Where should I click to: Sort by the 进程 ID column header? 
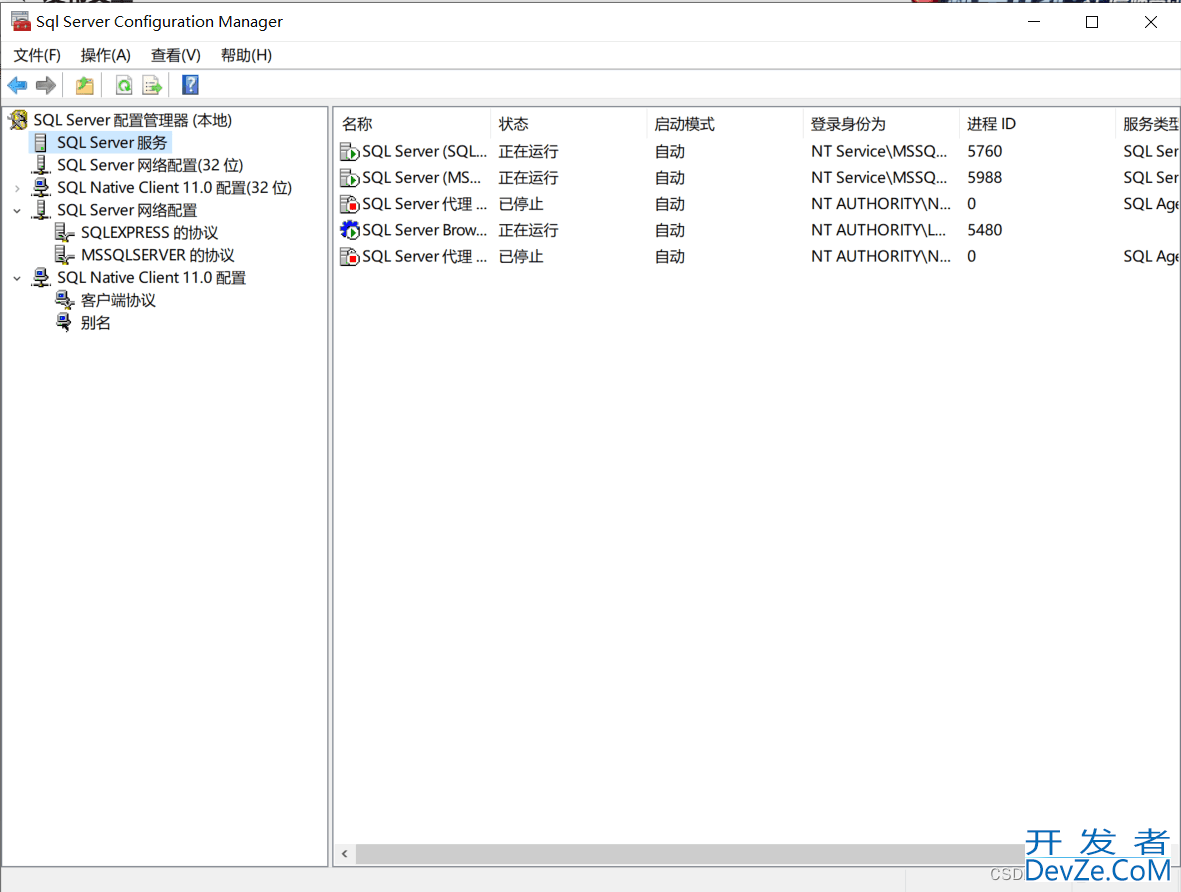[x=1037, y=124]
